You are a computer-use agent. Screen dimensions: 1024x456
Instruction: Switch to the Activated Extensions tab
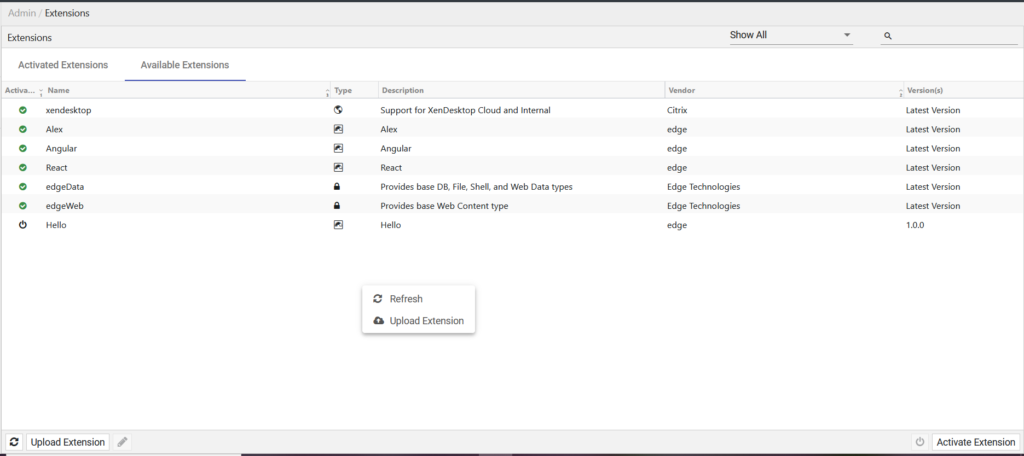tap(63, 65)
